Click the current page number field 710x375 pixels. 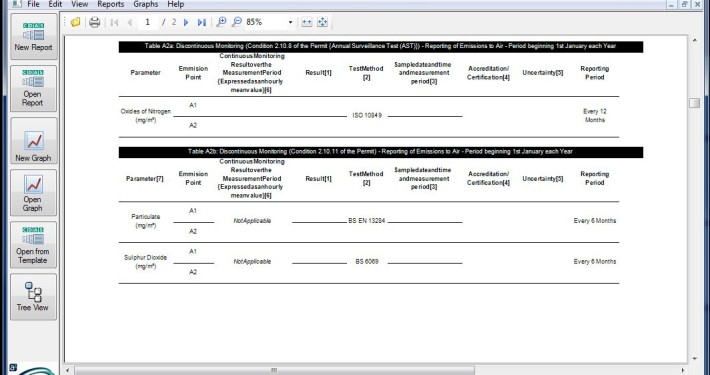pos(148,22)
